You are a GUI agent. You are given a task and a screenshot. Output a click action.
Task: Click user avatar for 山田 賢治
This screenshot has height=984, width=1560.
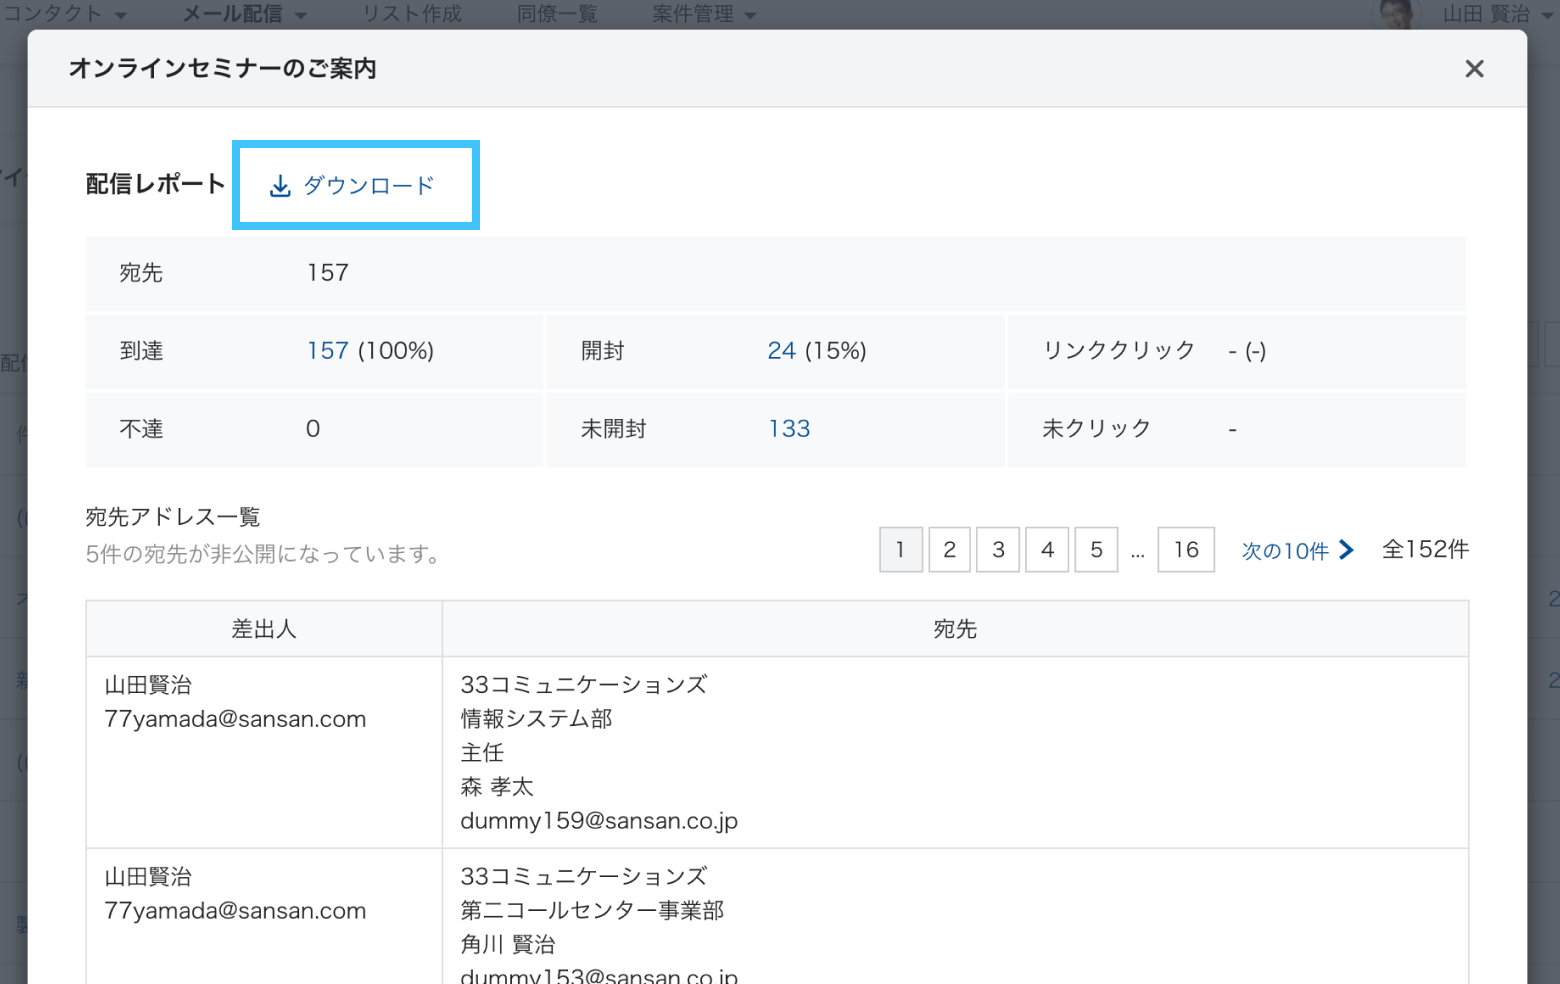[x=1397, y=14]
